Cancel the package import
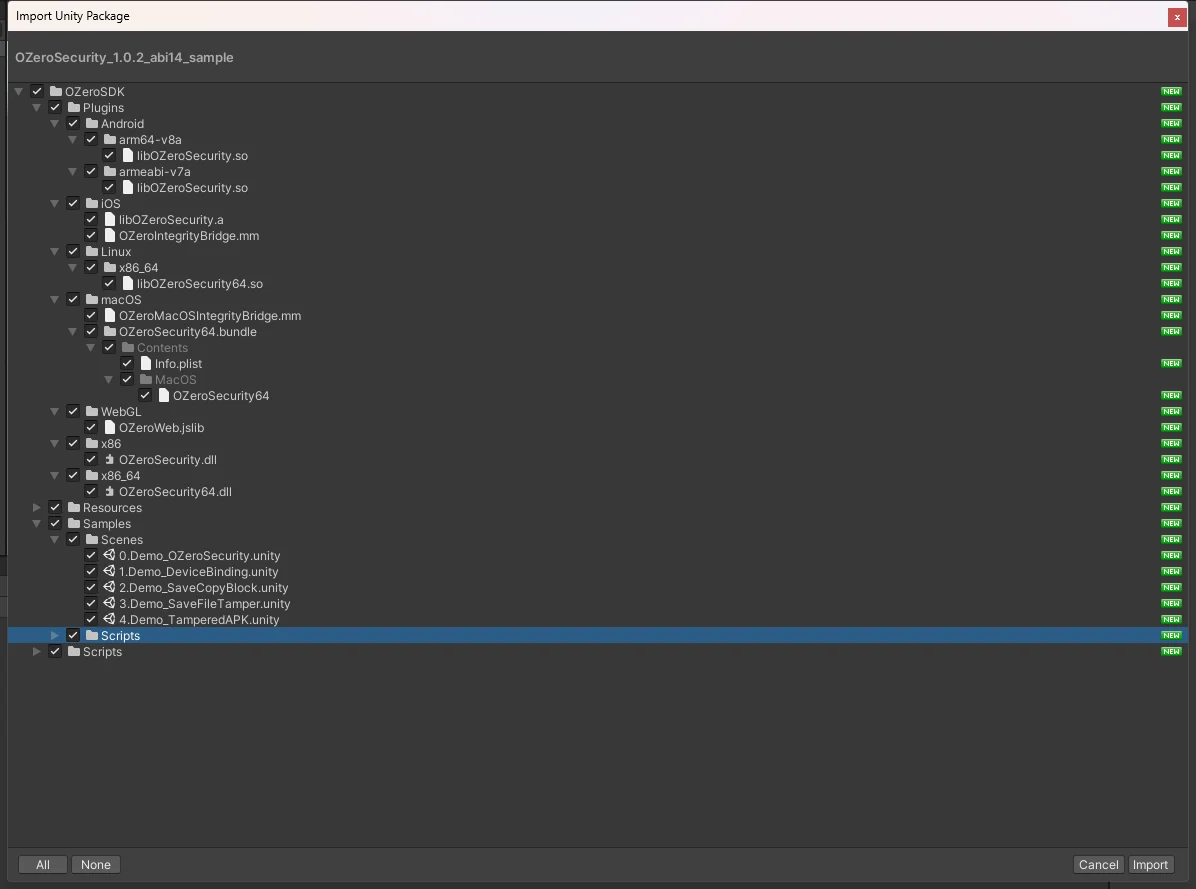The image size is (1196, 889). 1098,865
